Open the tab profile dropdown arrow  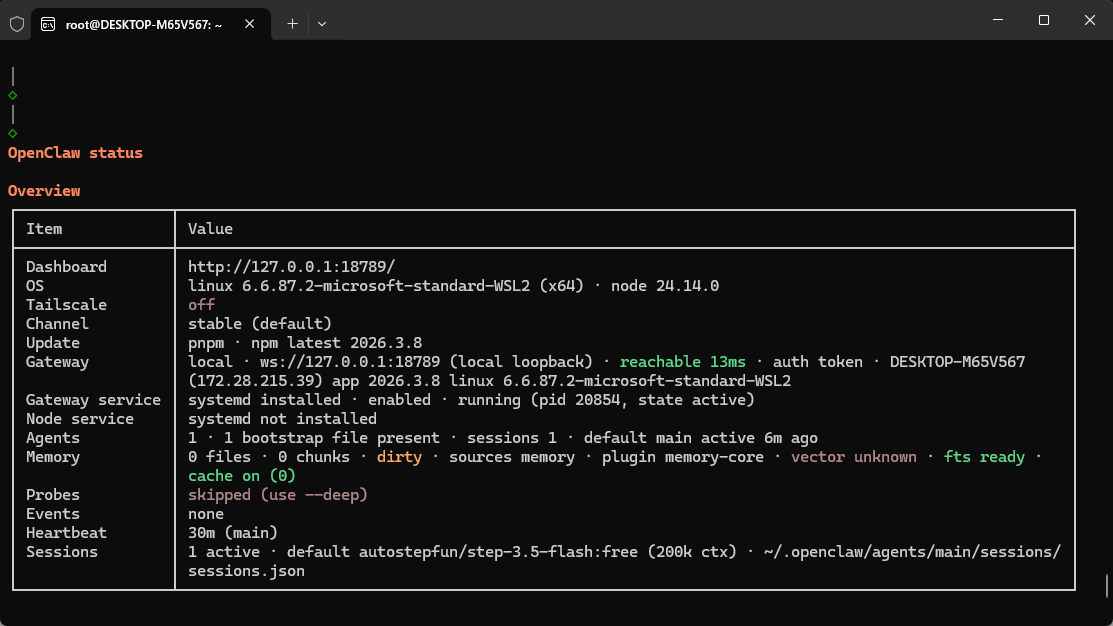[322, 24]
